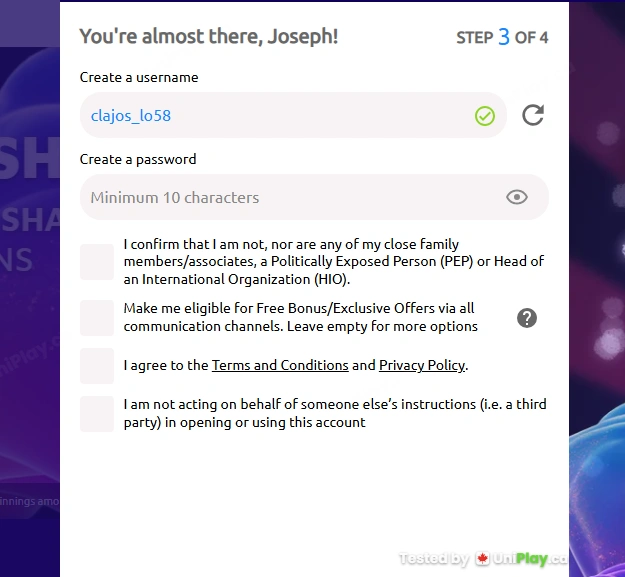Check the PEP/HIO confirmation checkbox
Screen dimensions: 625x577
point(97,262)
